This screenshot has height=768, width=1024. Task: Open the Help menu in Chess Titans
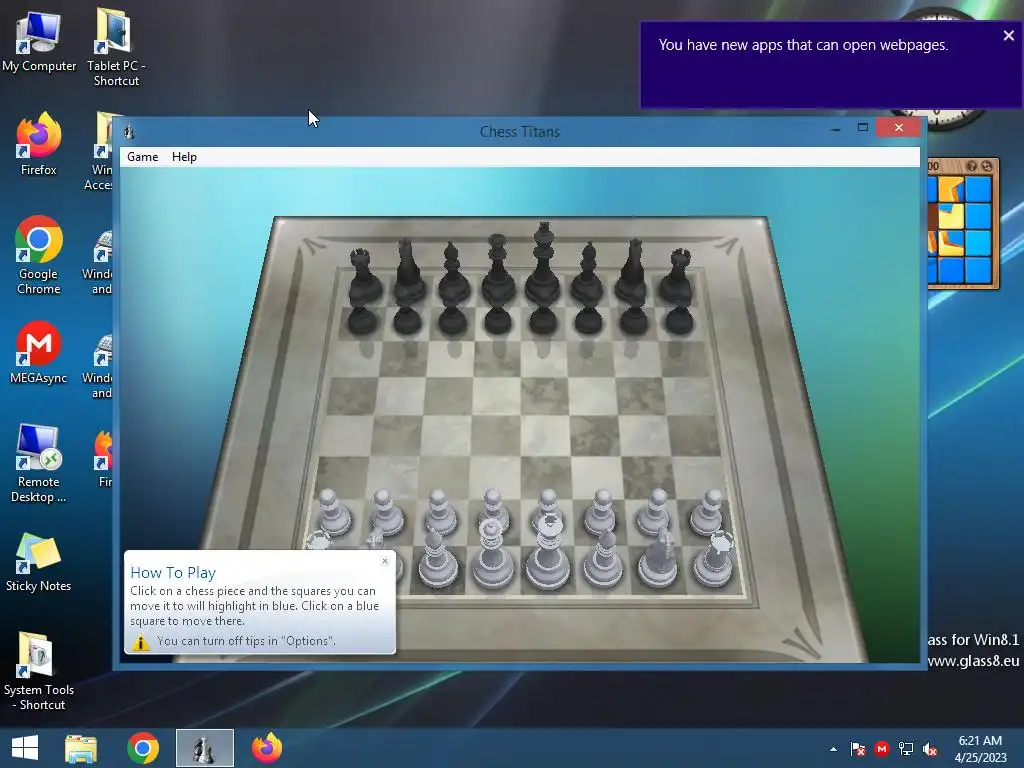(184, 157)
